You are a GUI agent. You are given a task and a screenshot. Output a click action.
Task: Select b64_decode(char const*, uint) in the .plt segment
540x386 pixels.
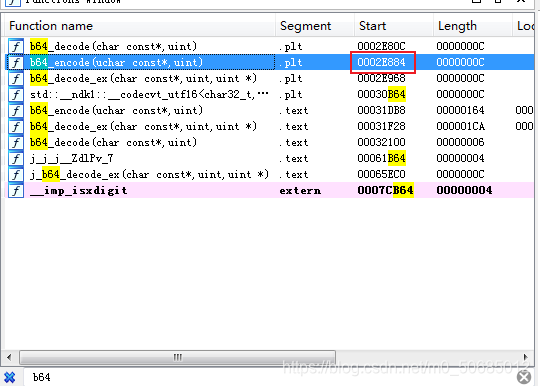113,46
